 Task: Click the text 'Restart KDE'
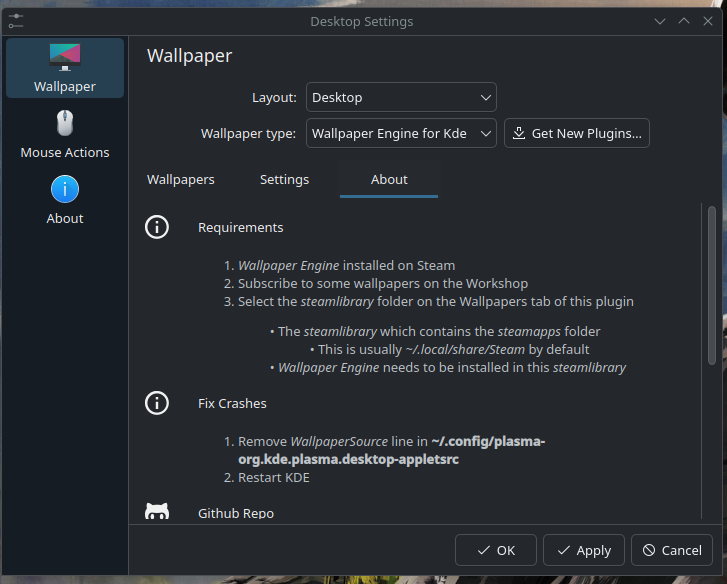pos(274,478)
